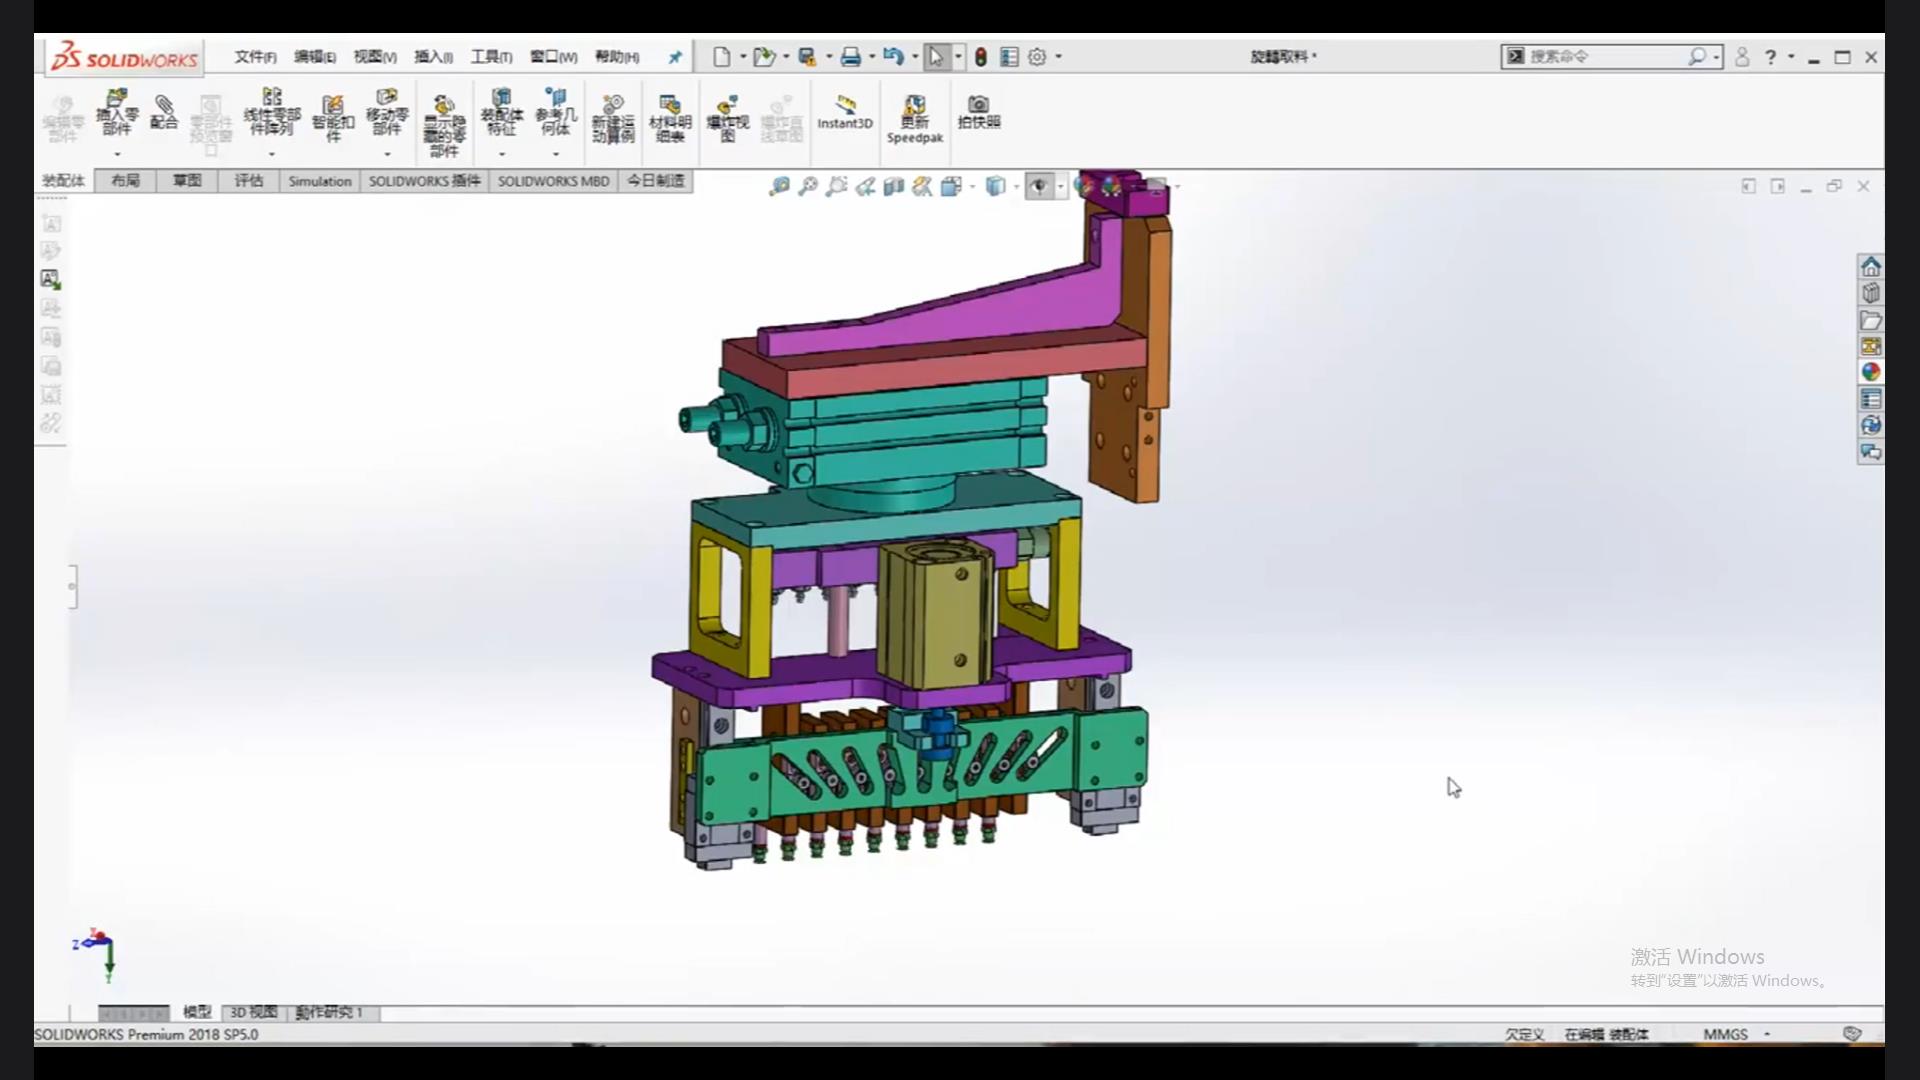Click the 更新 Speedpak tool
The width and height of the screenshot is (1920, 1080).
click(915, 119)
